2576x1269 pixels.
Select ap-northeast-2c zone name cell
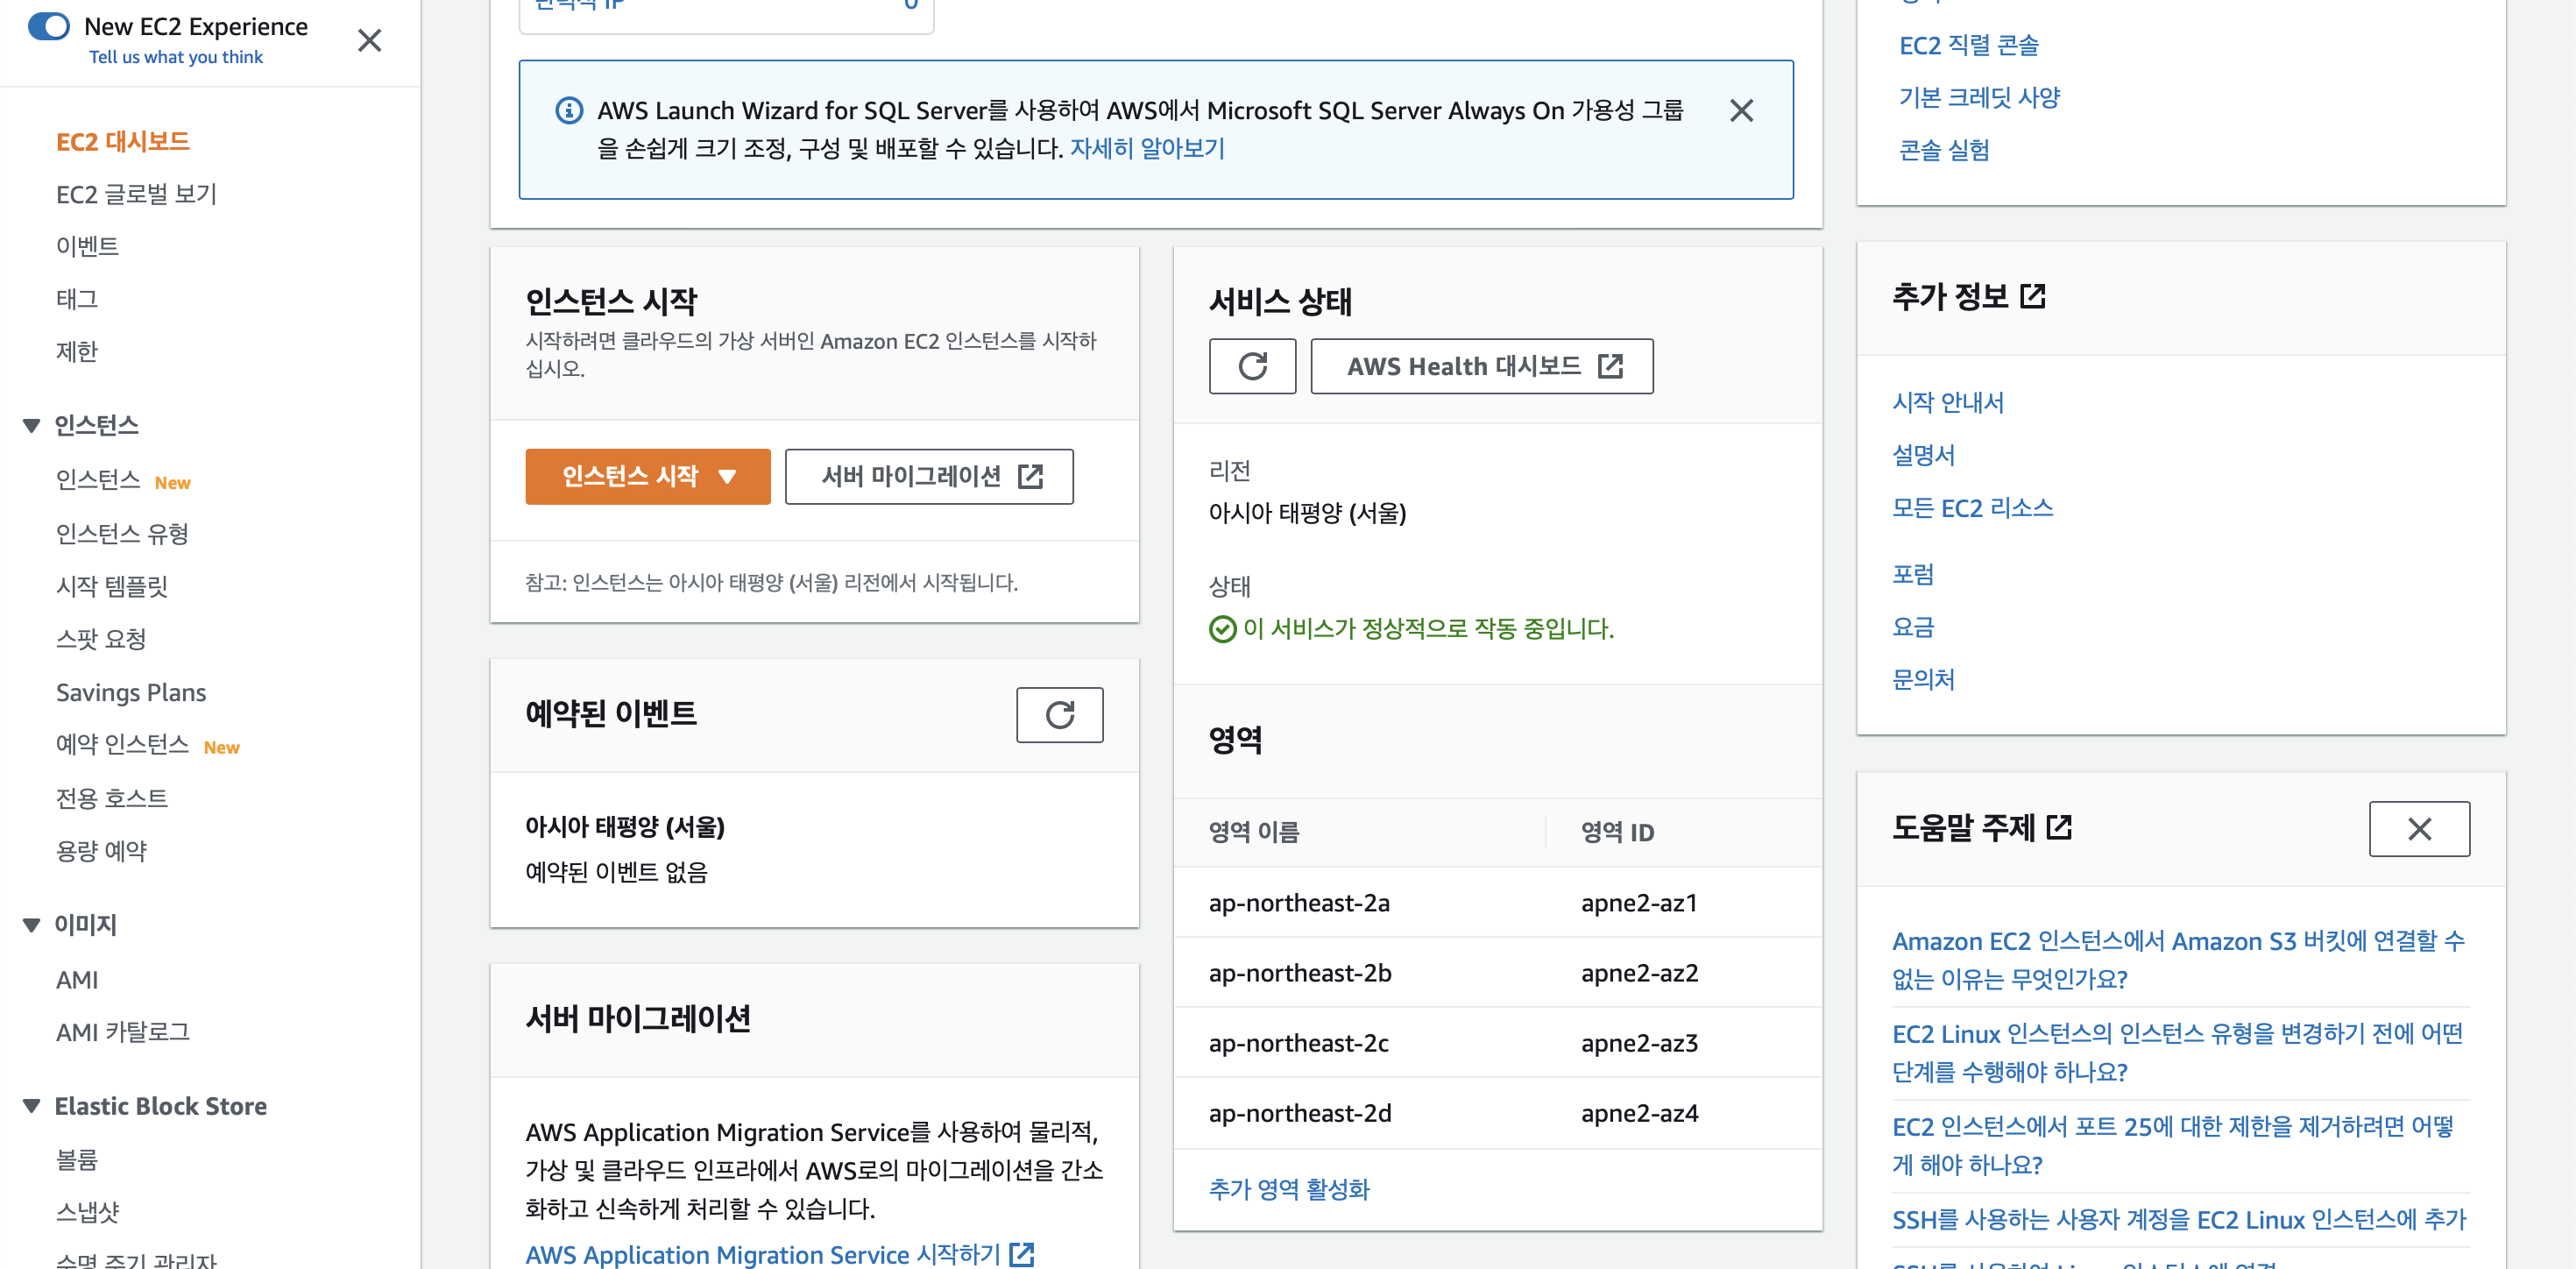pos(1299,1043)
